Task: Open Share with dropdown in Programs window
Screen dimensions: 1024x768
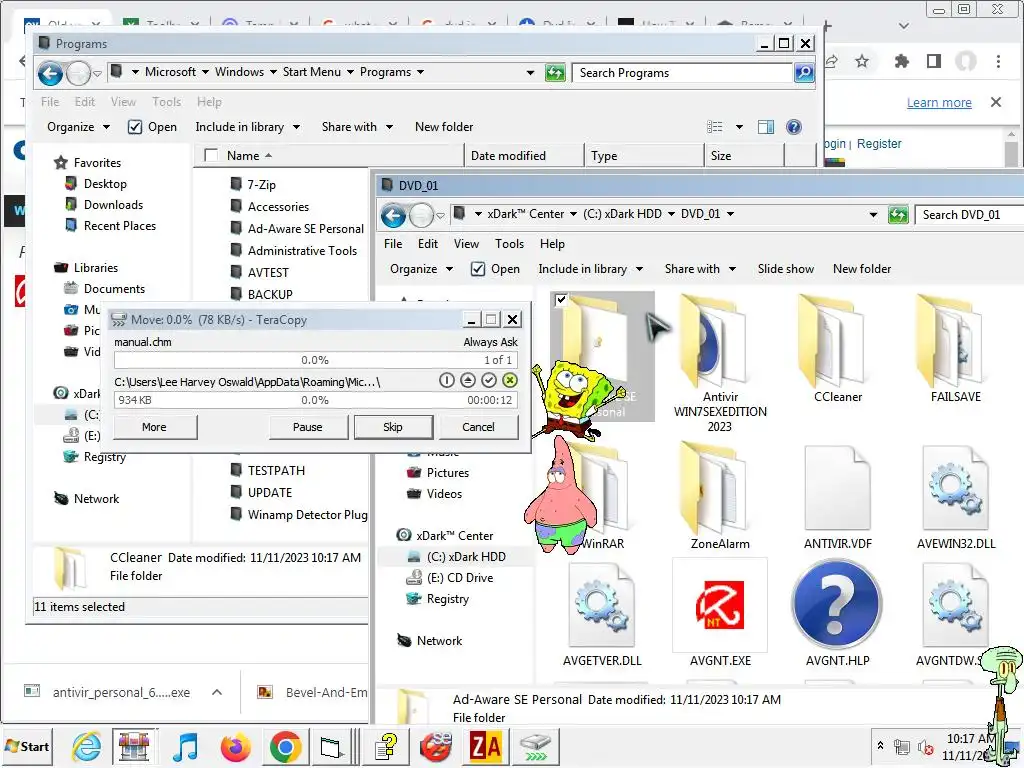Action: (357, 127)
